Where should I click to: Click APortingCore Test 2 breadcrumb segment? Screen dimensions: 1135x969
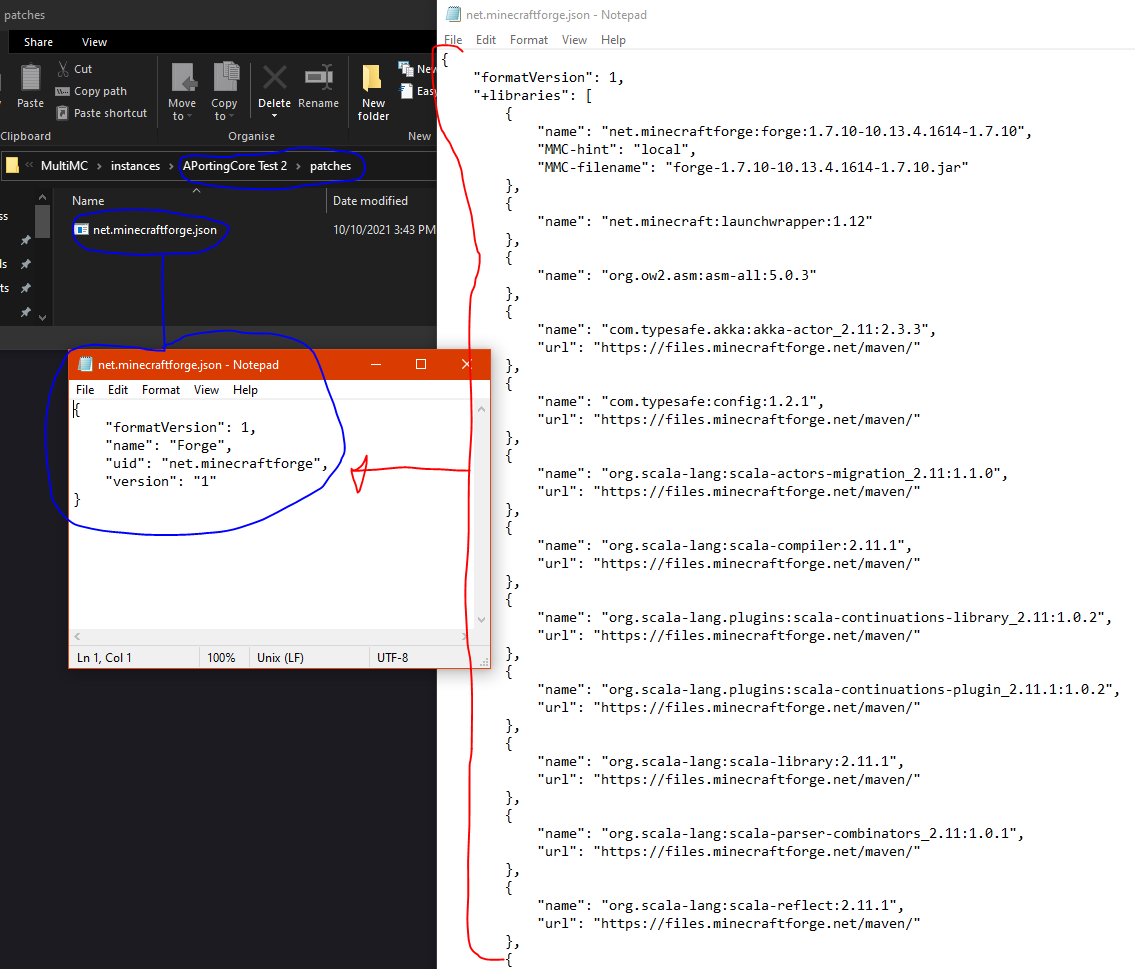(235, 166)
